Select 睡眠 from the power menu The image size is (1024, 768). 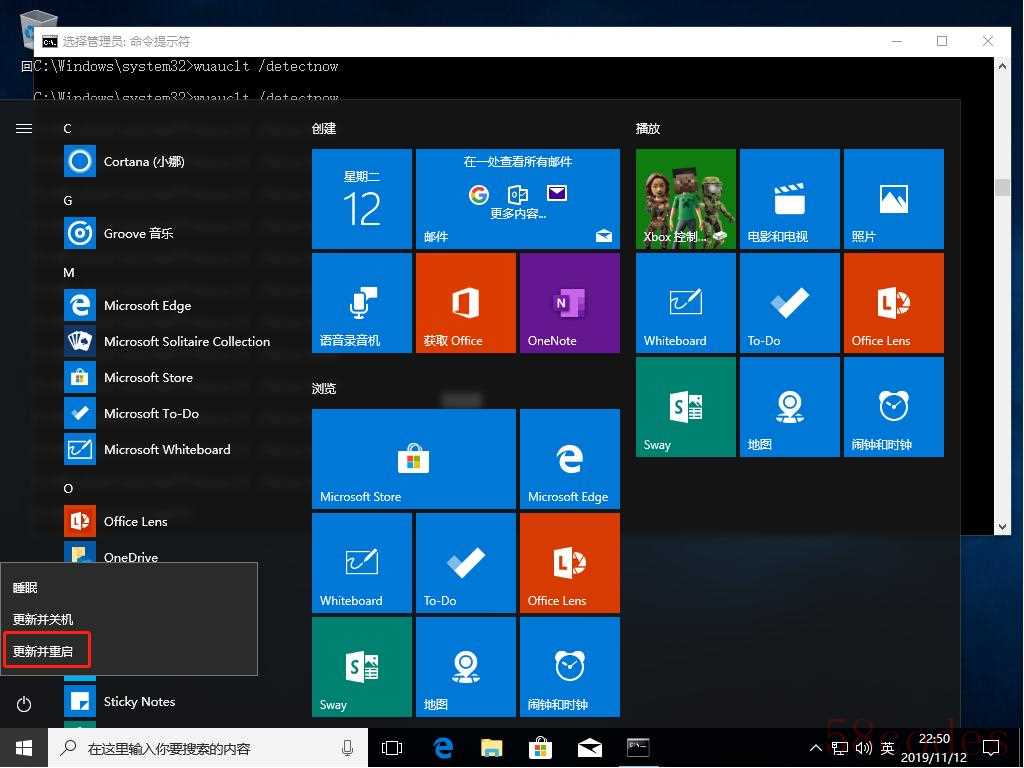(129, 588)
